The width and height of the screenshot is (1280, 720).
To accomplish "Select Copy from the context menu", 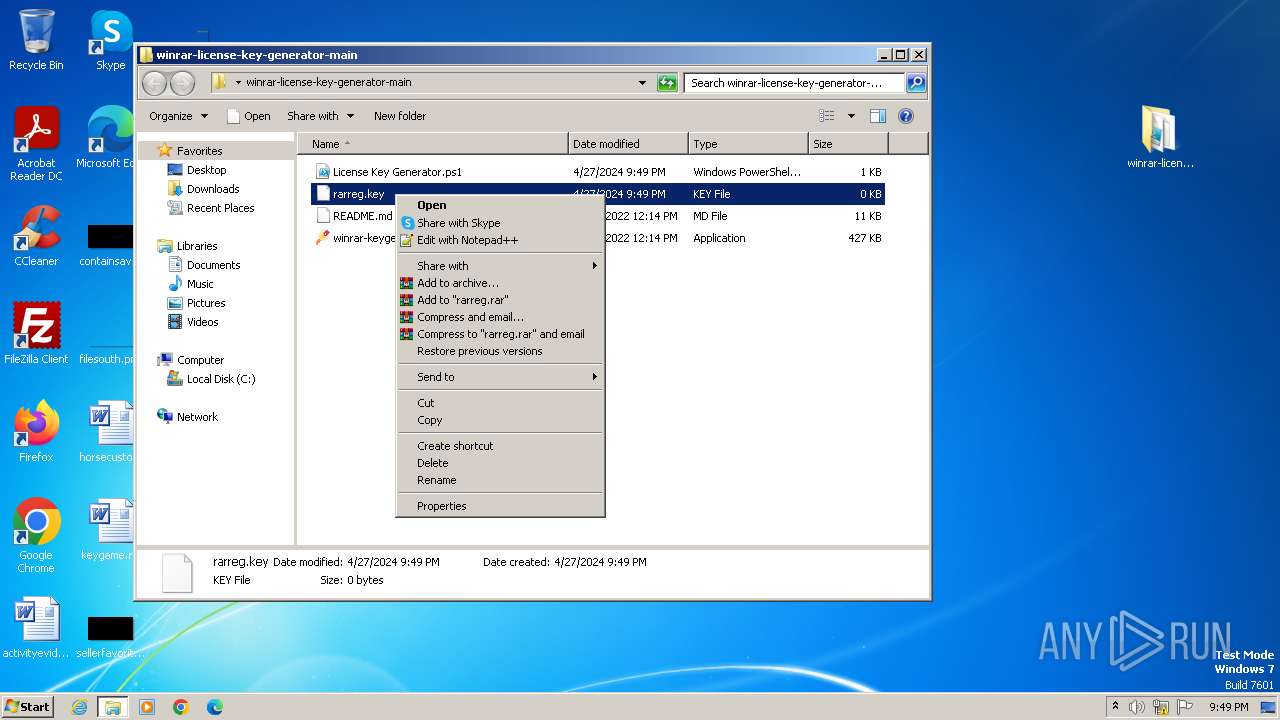I will [500, 420].
